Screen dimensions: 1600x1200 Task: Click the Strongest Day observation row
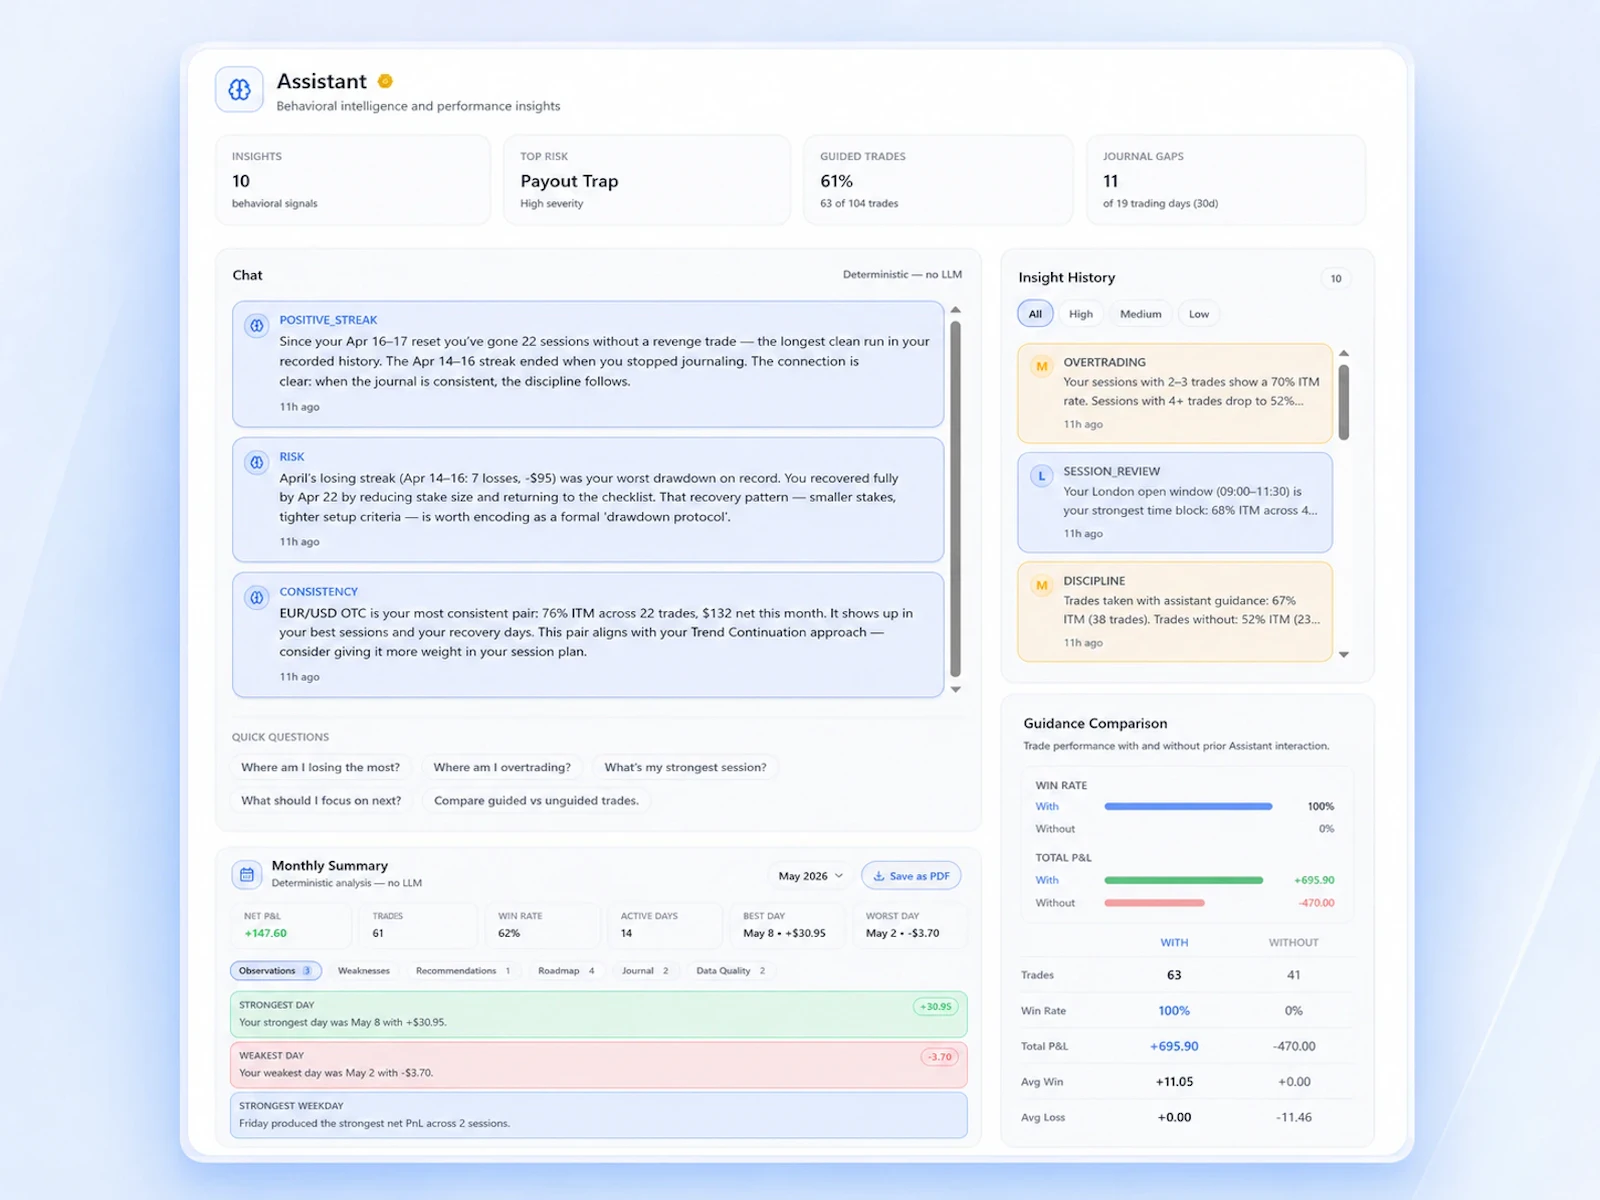click(599, 1014)
